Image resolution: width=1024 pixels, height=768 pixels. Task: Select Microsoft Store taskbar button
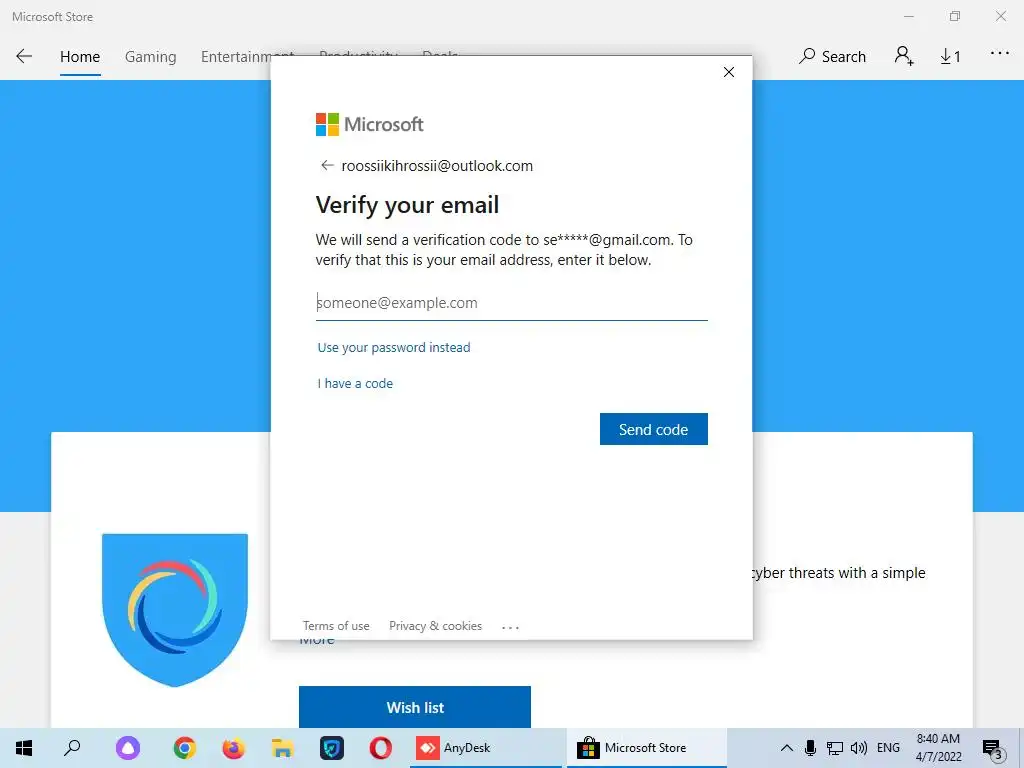tap(647, 748)
